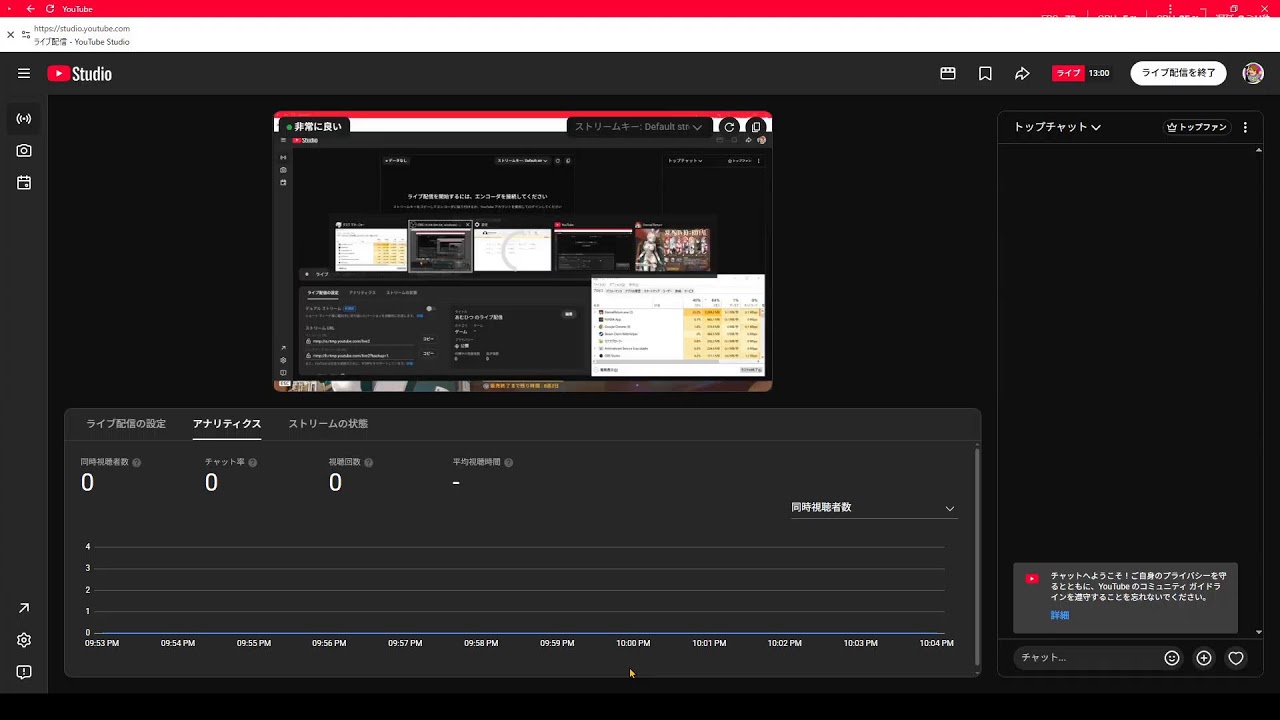Click the live stream preview video

[523, 251]
